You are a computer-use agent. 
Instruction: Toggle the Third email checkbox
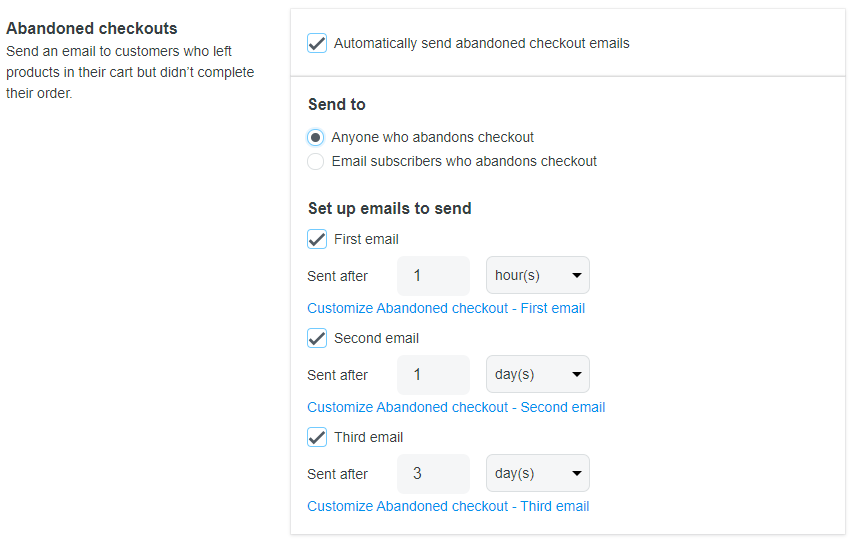317,437
